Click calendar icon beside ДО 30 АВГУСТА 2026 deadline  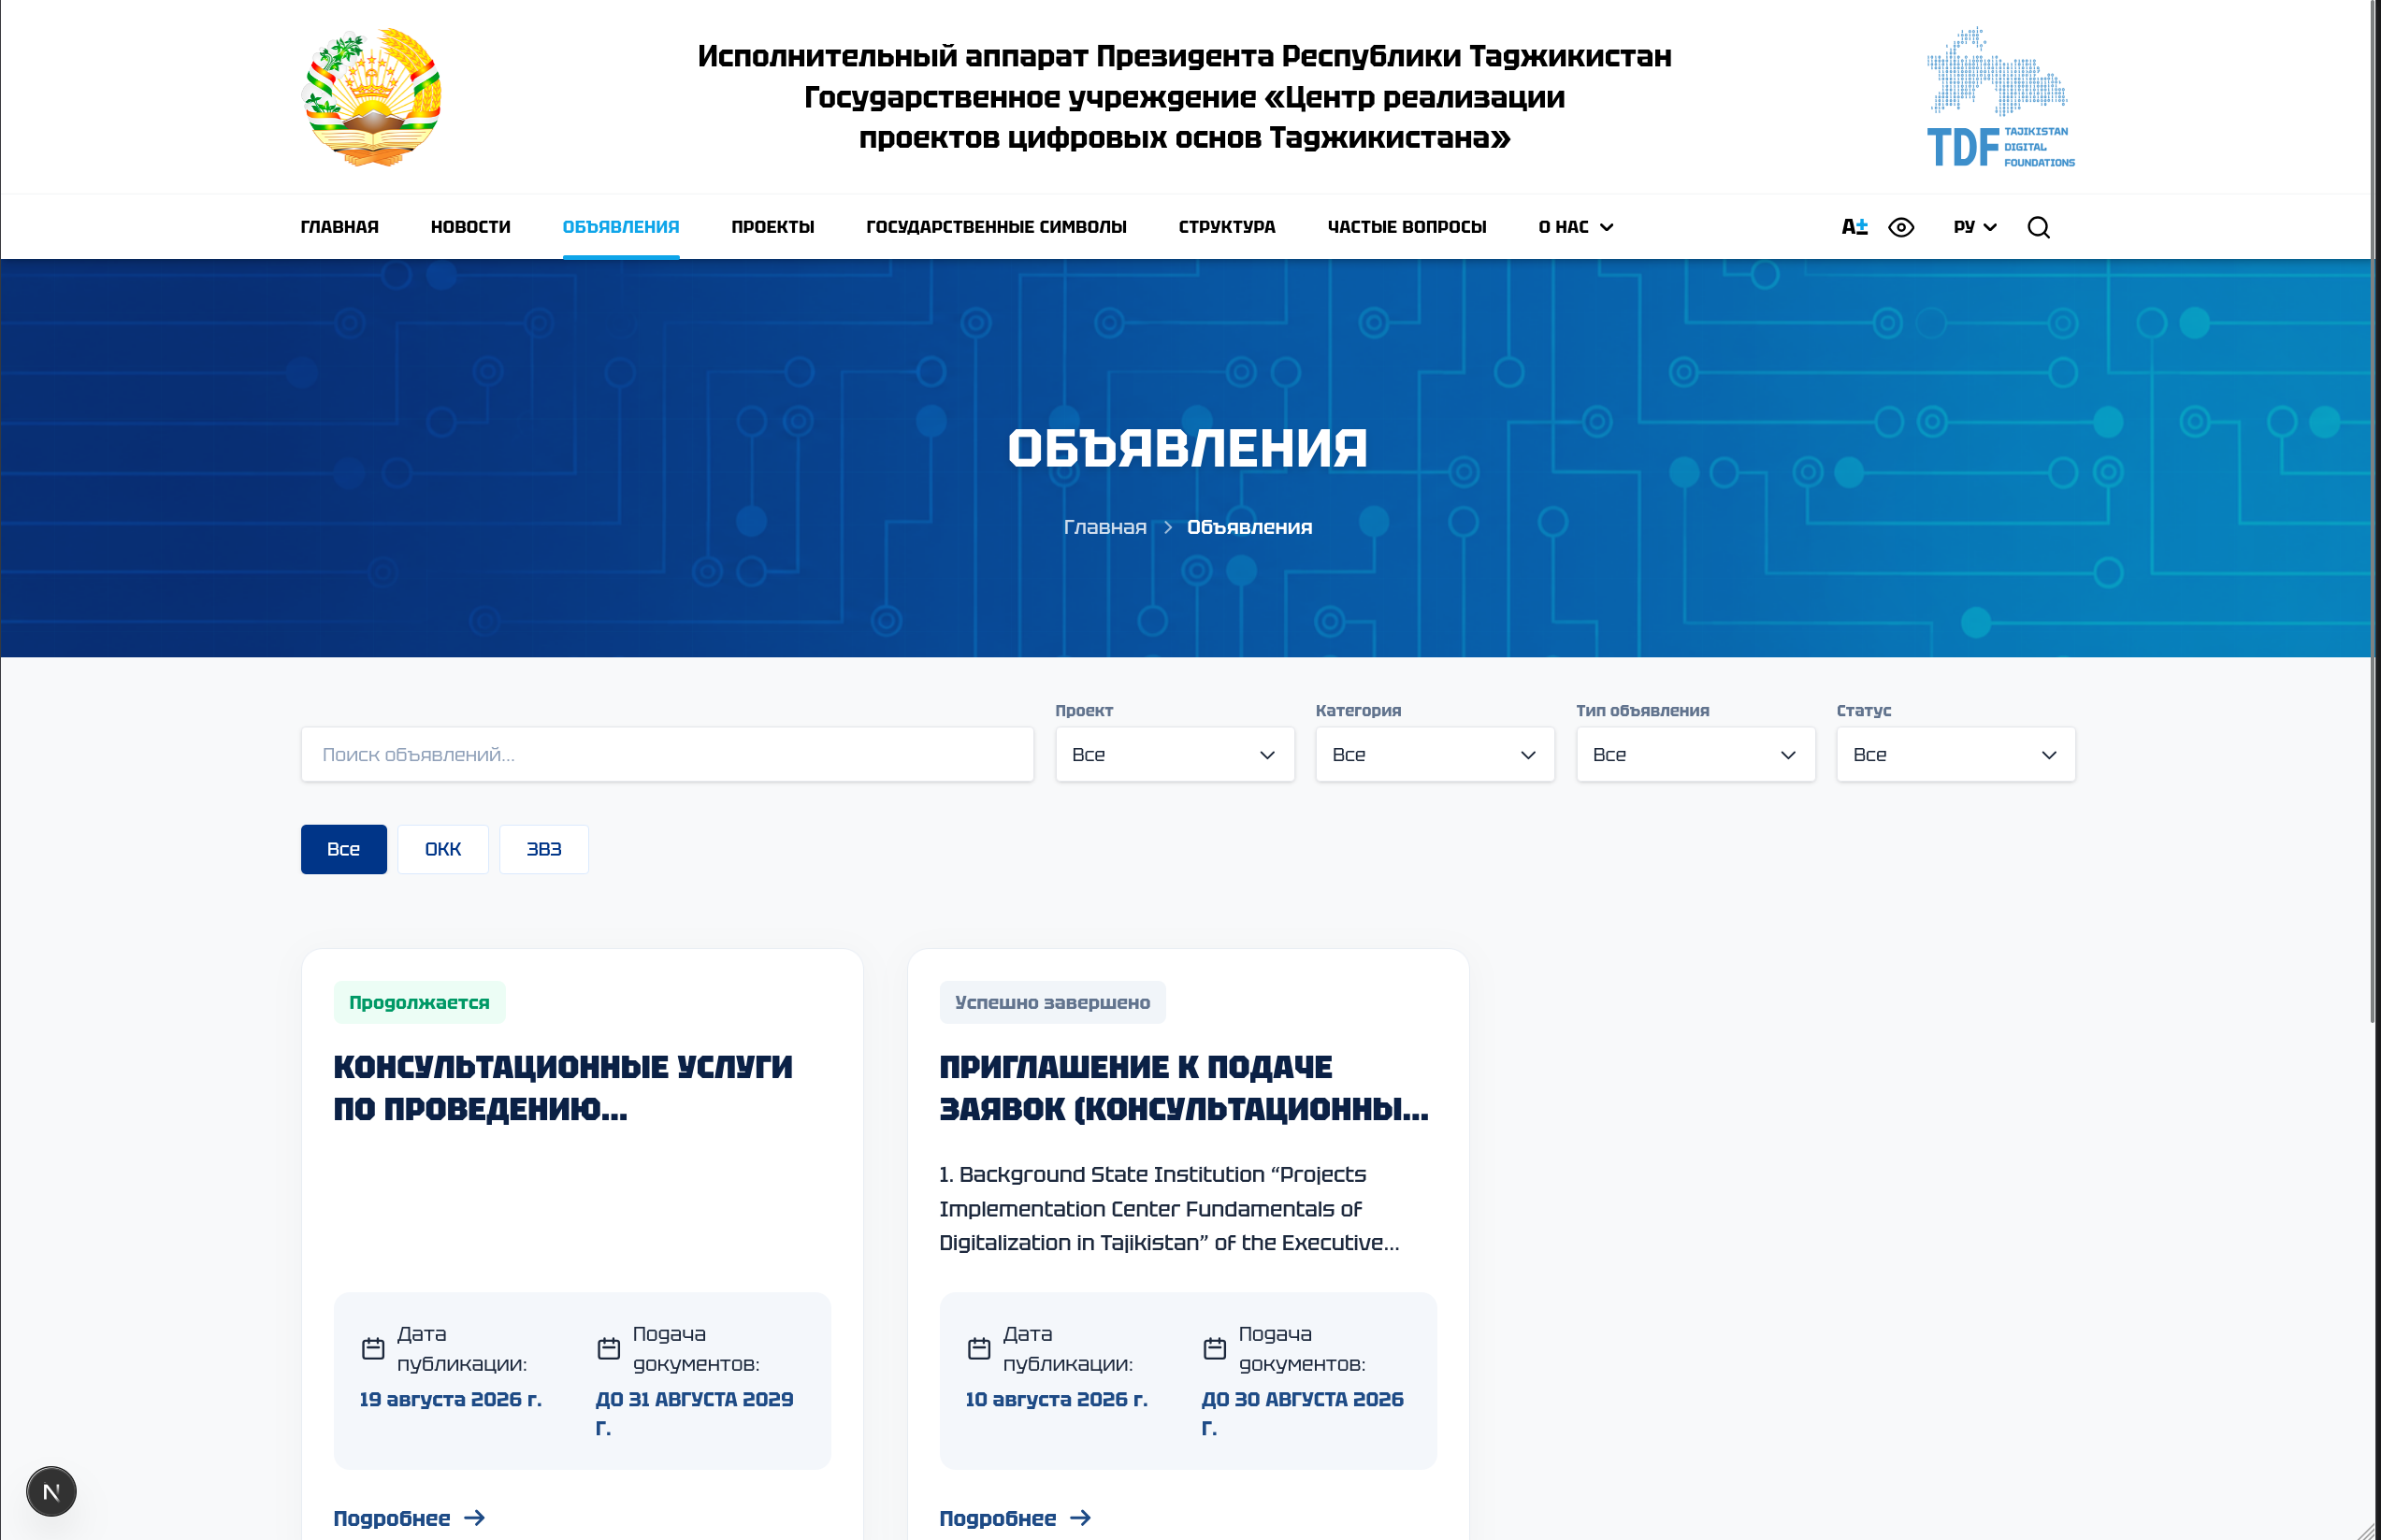point(1215,1348)
